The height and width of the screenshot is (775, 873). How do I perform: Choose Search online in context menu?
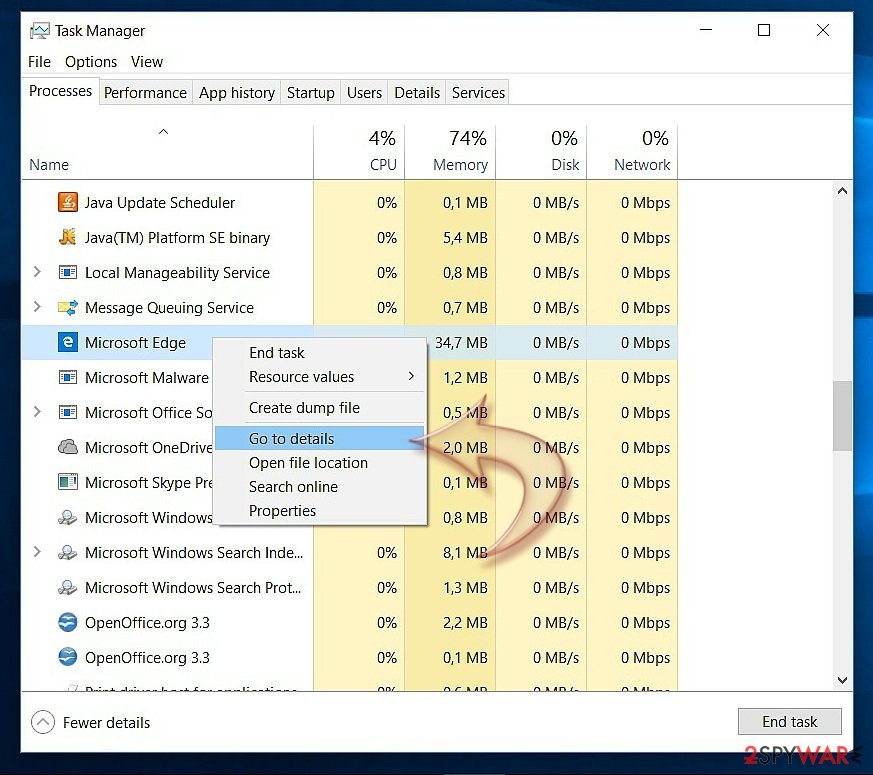click(320, 487)
